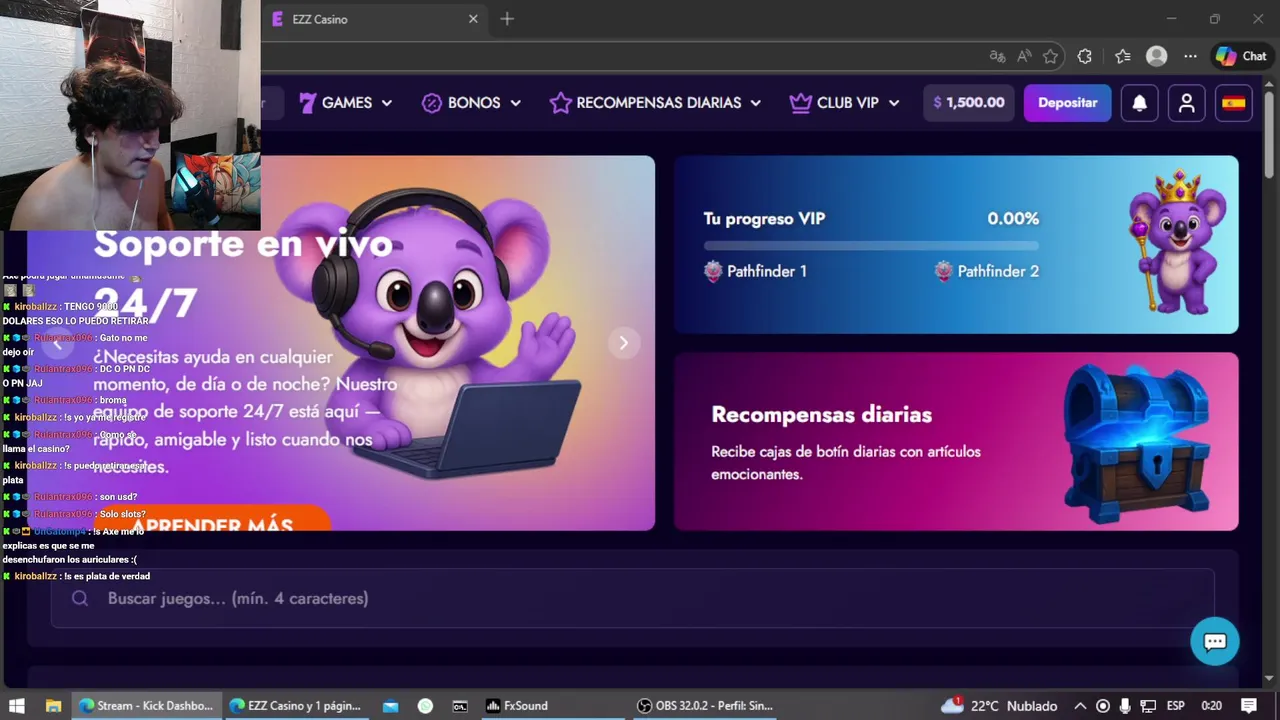Open the terminal app in taskbar

[460, 706]
